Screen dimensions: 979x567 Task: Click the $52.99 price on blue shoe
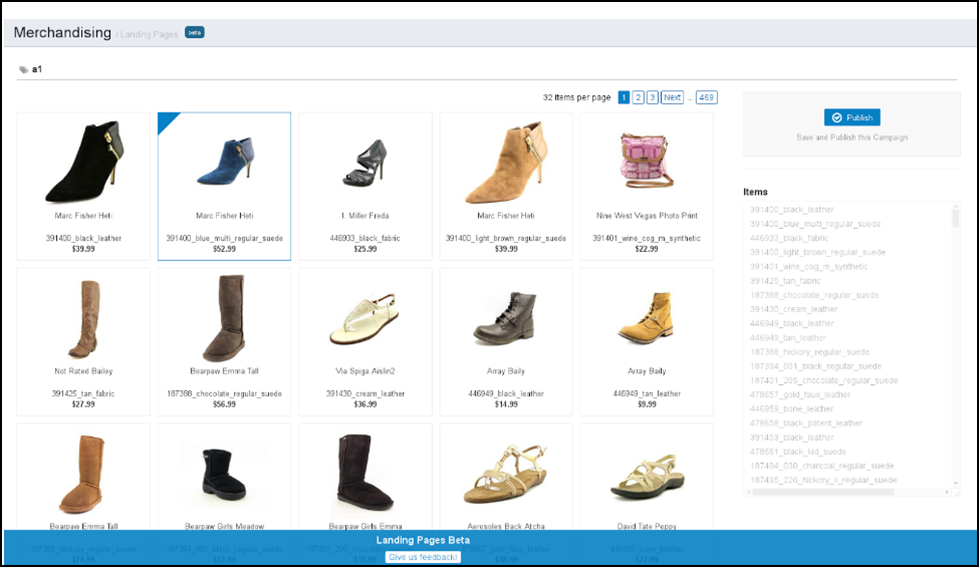point(224,249)
